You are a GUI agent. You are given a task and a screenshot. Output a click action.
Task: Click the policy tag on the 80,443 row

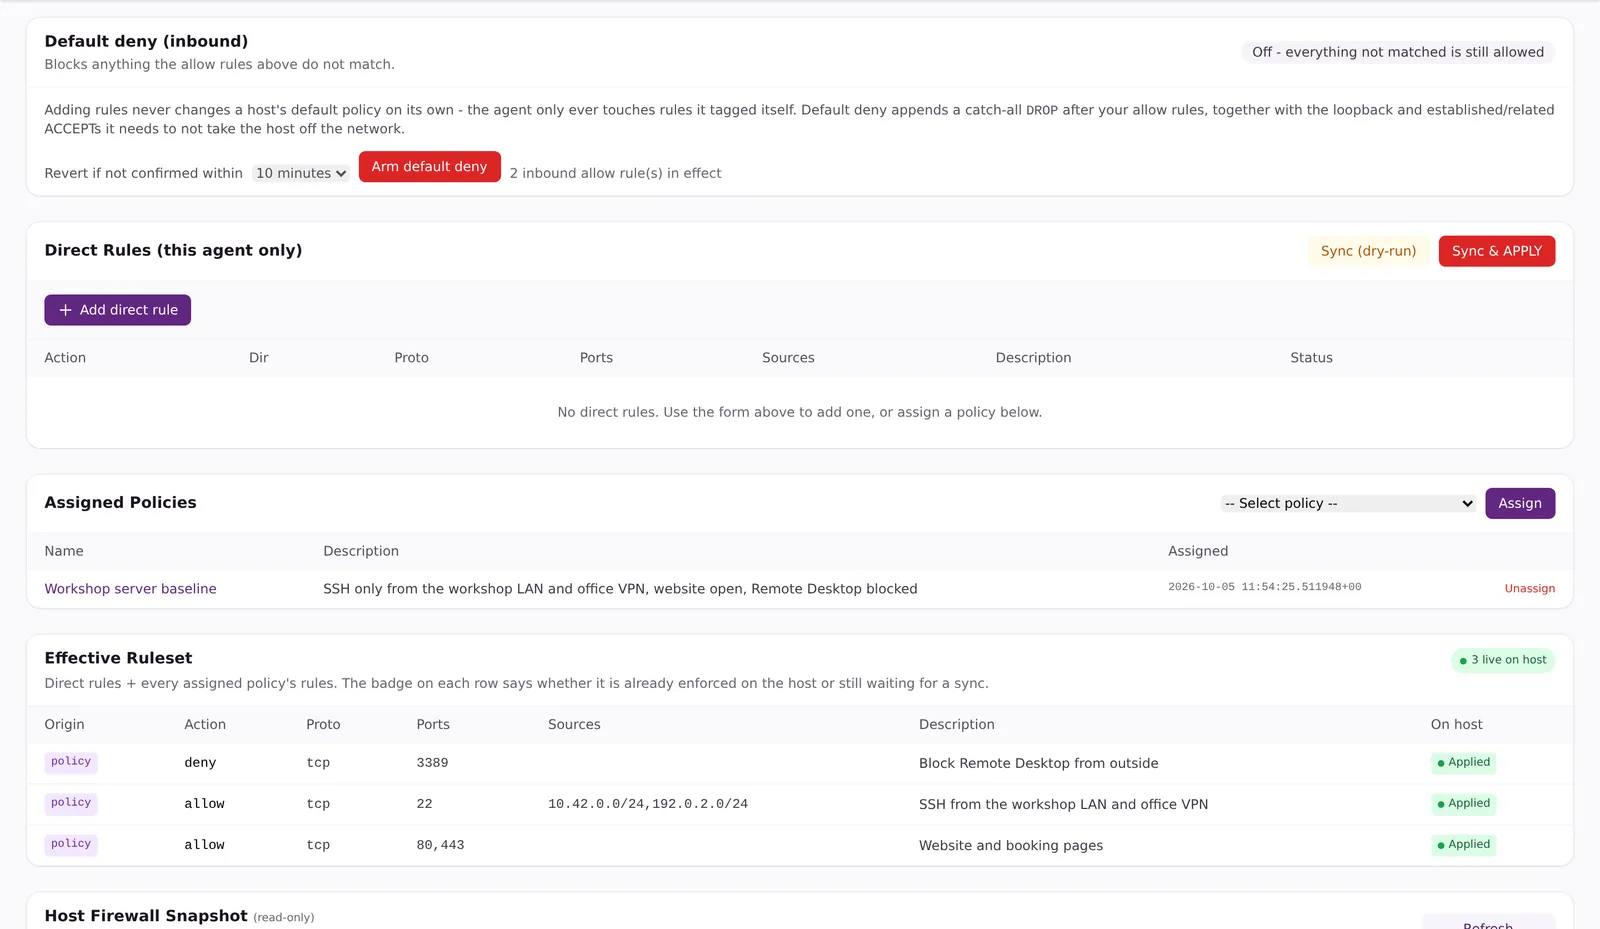[x=71, y=844]
